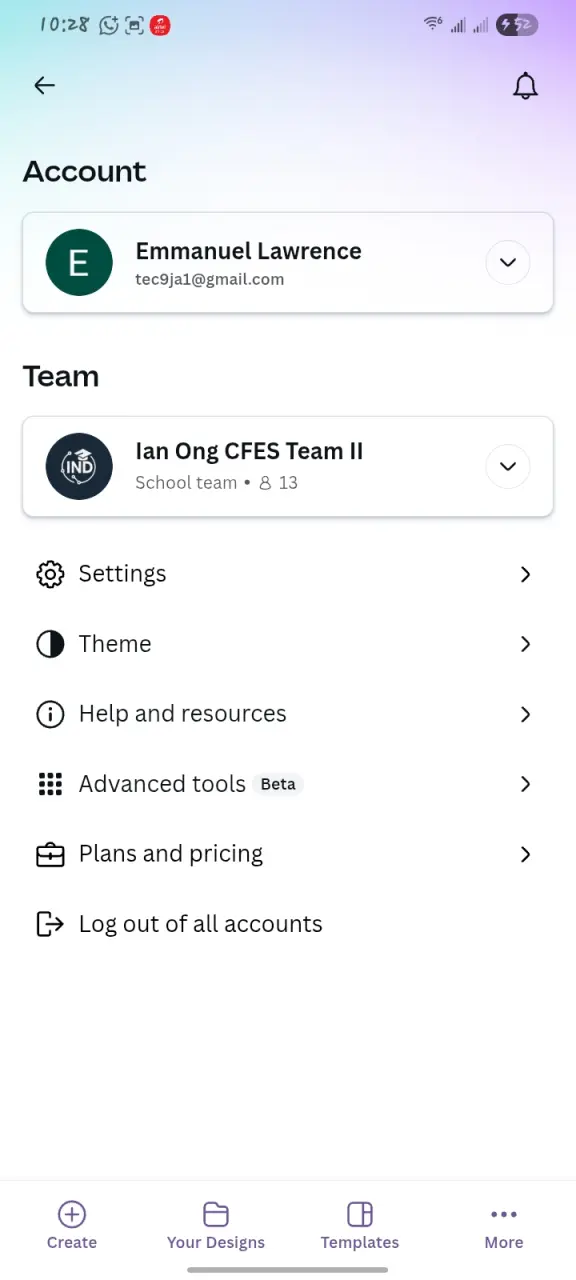Image resolution: width=576 pixels, height=1280 pixels.
Task: Open Help and resources chevron
Action: (525, 714)
